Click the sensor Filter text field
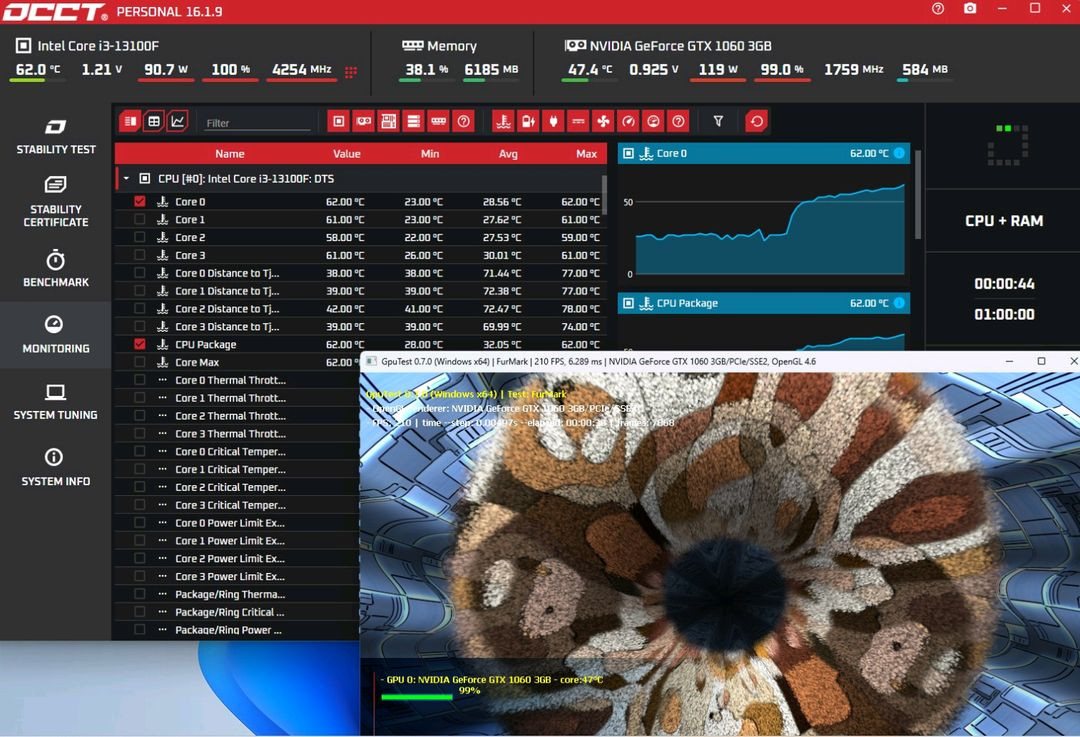The height and width of the screenshot is (737, 1080). [x=258, y=123]
